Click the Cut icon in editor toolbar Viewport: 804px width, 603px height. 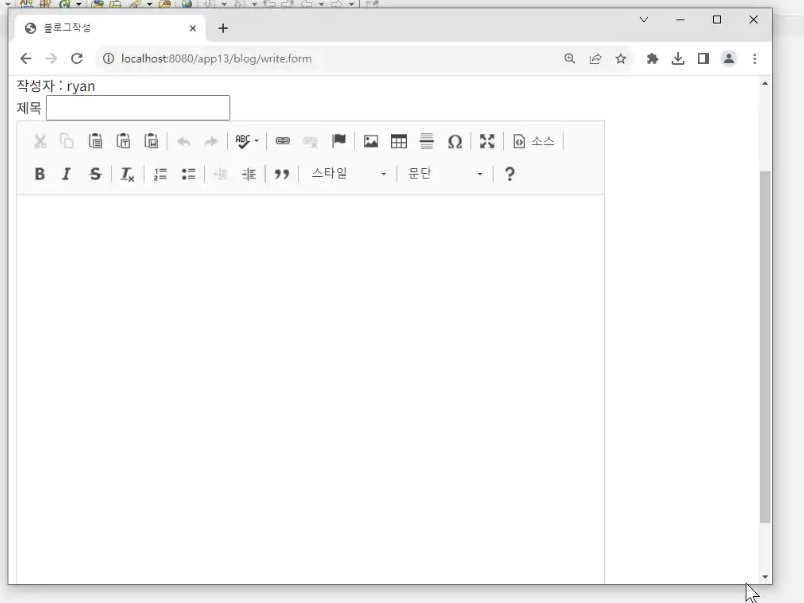tap(40, 141)
